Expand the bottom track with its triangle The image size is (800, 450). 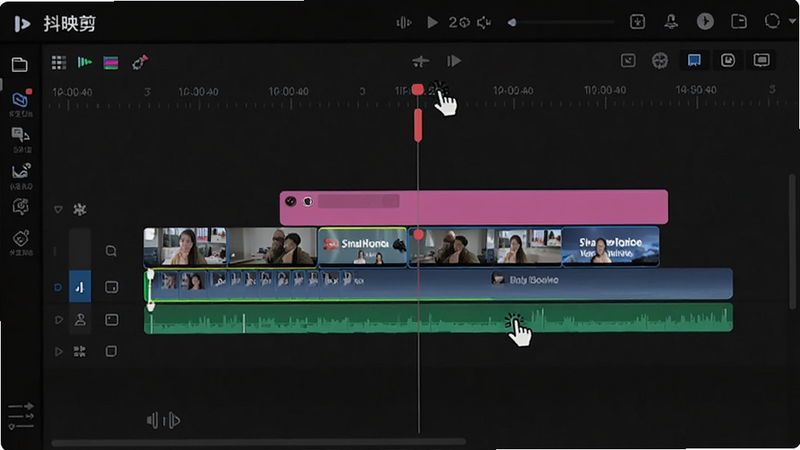59,352
